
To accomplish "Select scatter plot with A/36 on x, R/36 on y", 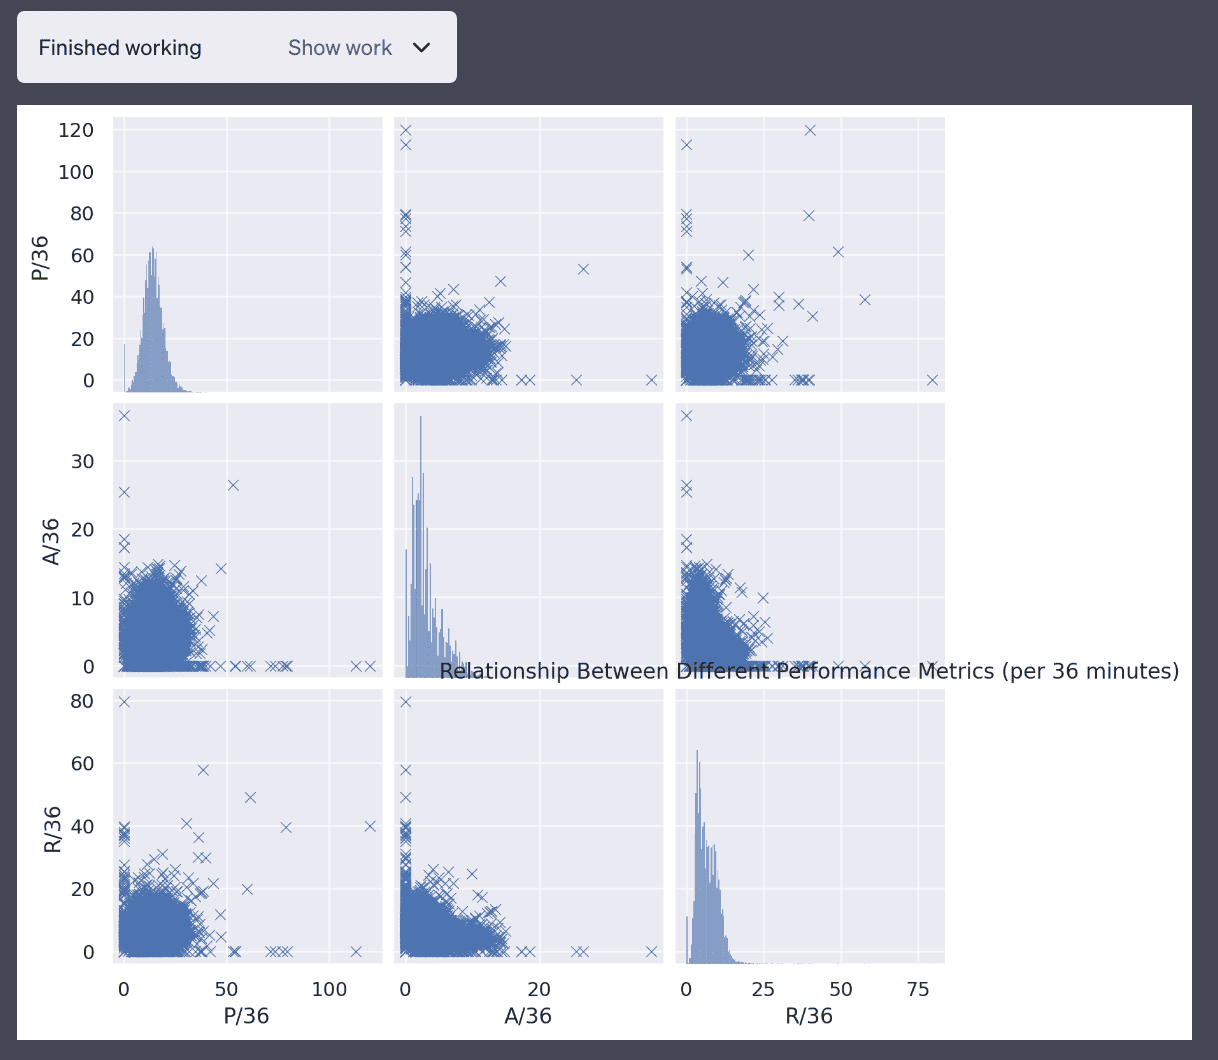I will 529,826.
